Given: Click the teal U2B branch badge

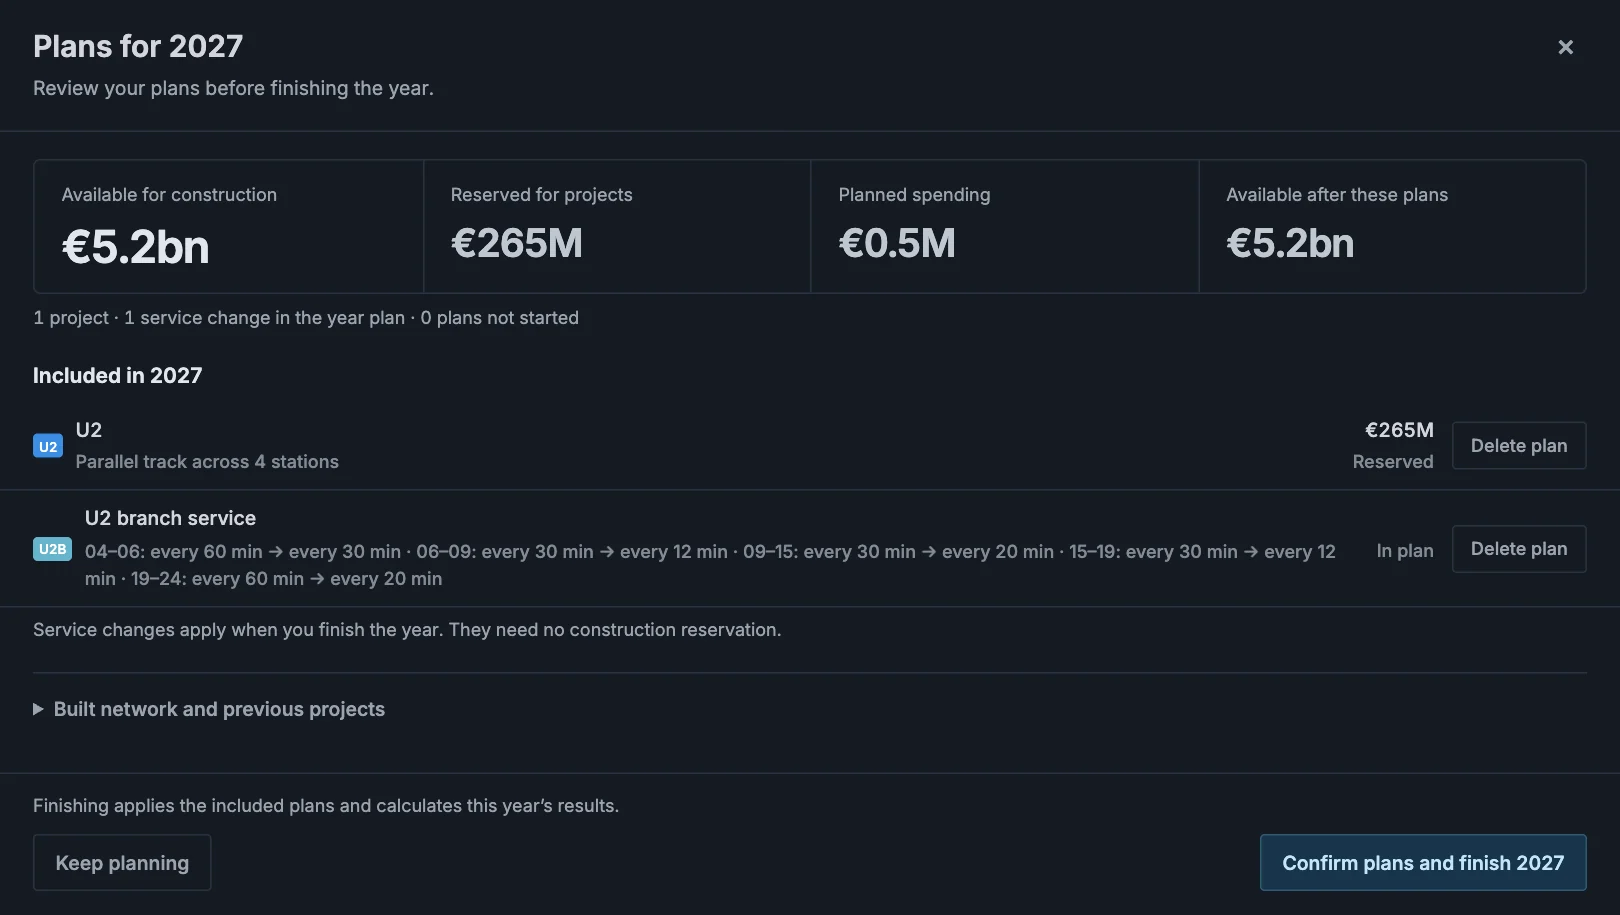Looking at the screenshot, I should (52, 549).
